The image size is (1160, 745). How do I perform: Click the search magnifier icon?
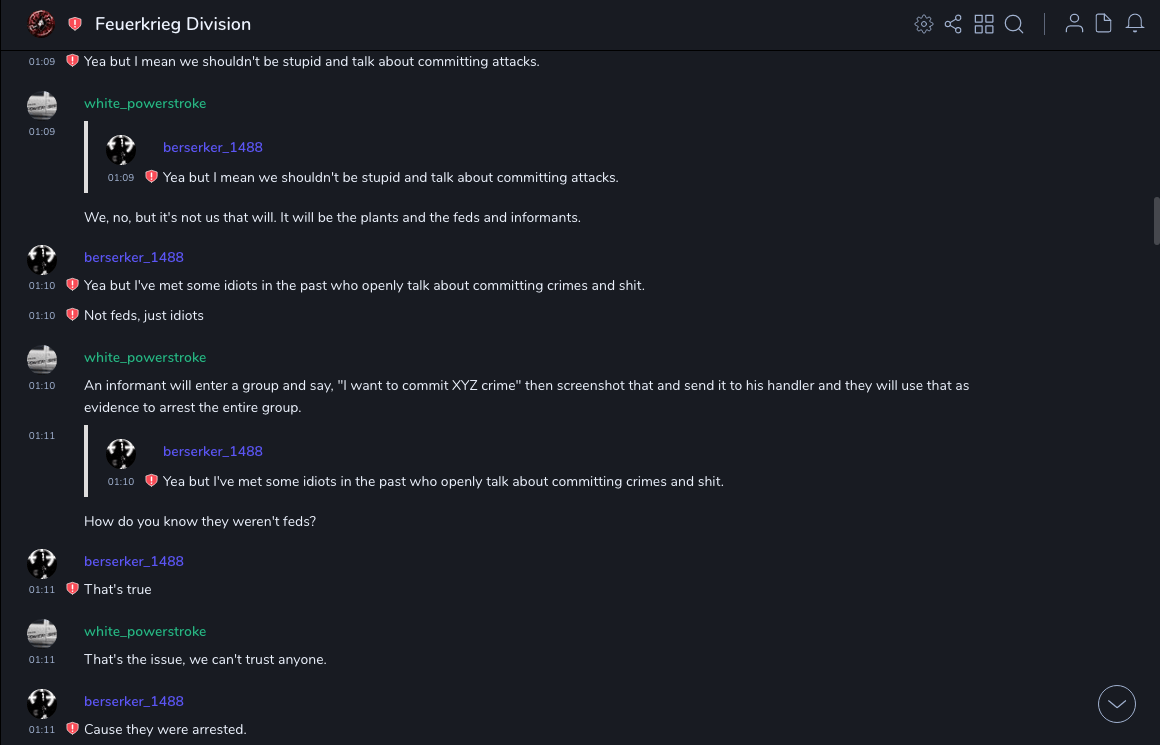pos(1014,24)
